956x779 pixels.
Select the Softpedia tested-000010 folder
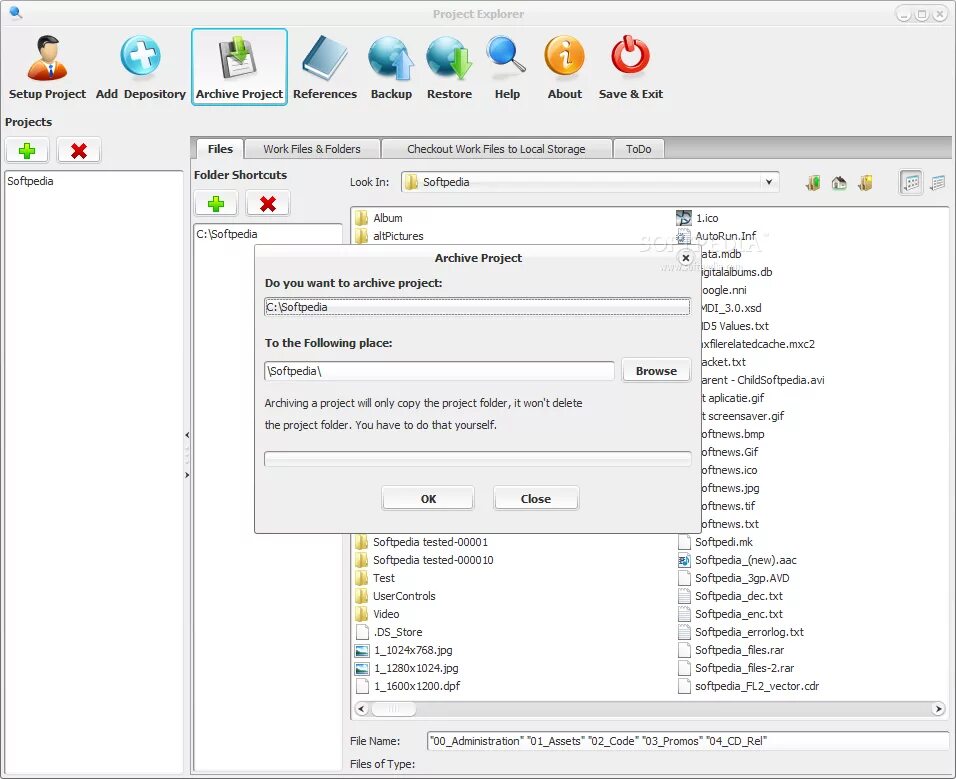(424, 560)
